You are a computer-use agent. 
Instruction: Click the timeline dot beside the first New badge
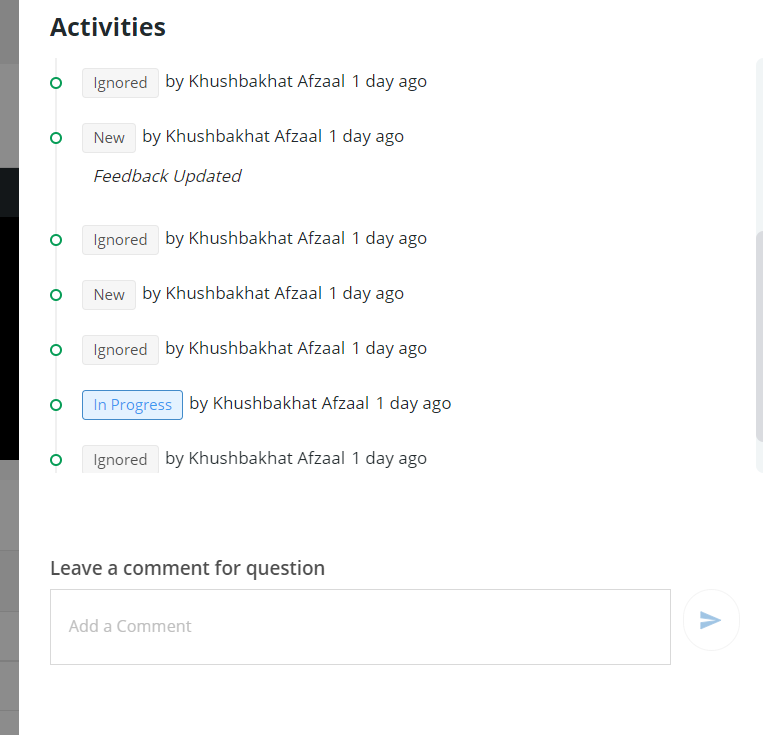point(56,138)
